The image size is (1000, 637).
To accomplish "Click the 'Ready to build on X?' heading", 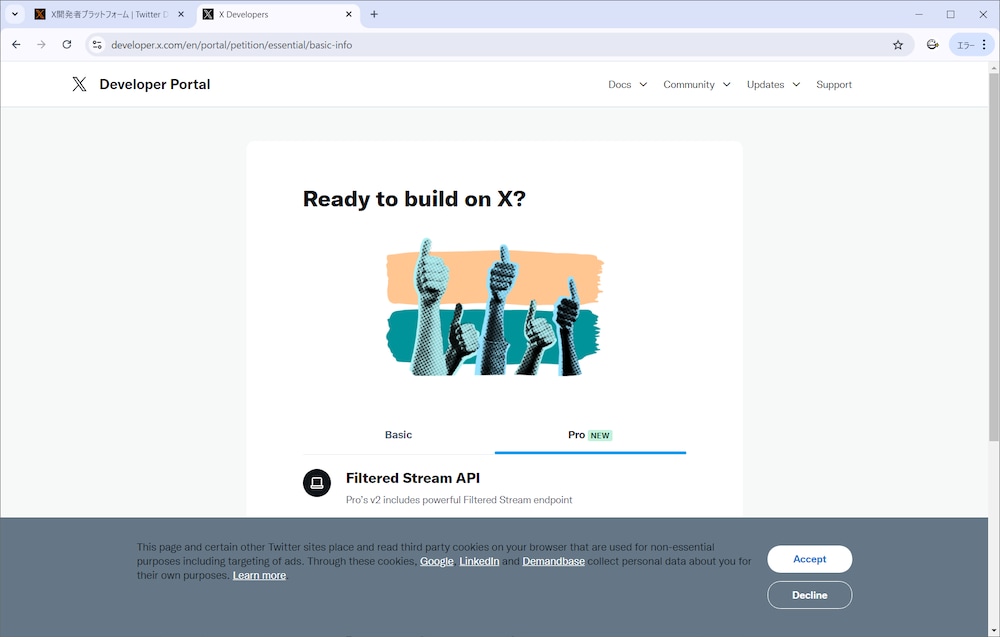I will point(415,199).
